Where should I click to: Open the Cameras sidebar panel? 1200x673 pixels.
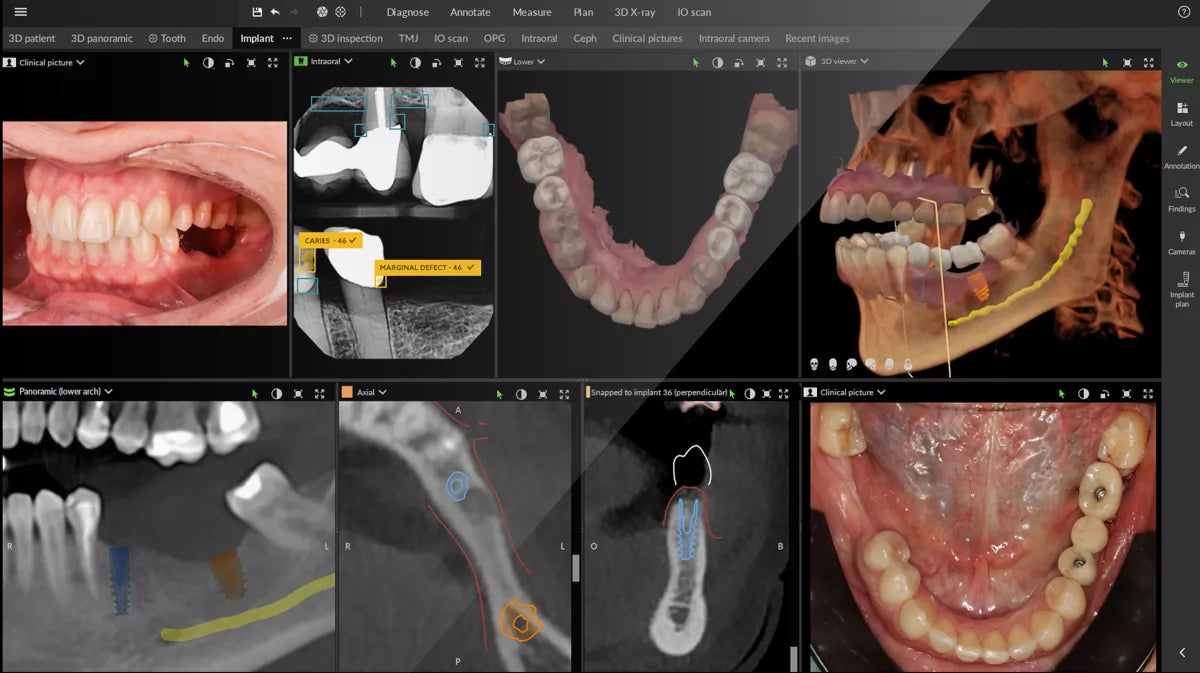[1182, 242]
